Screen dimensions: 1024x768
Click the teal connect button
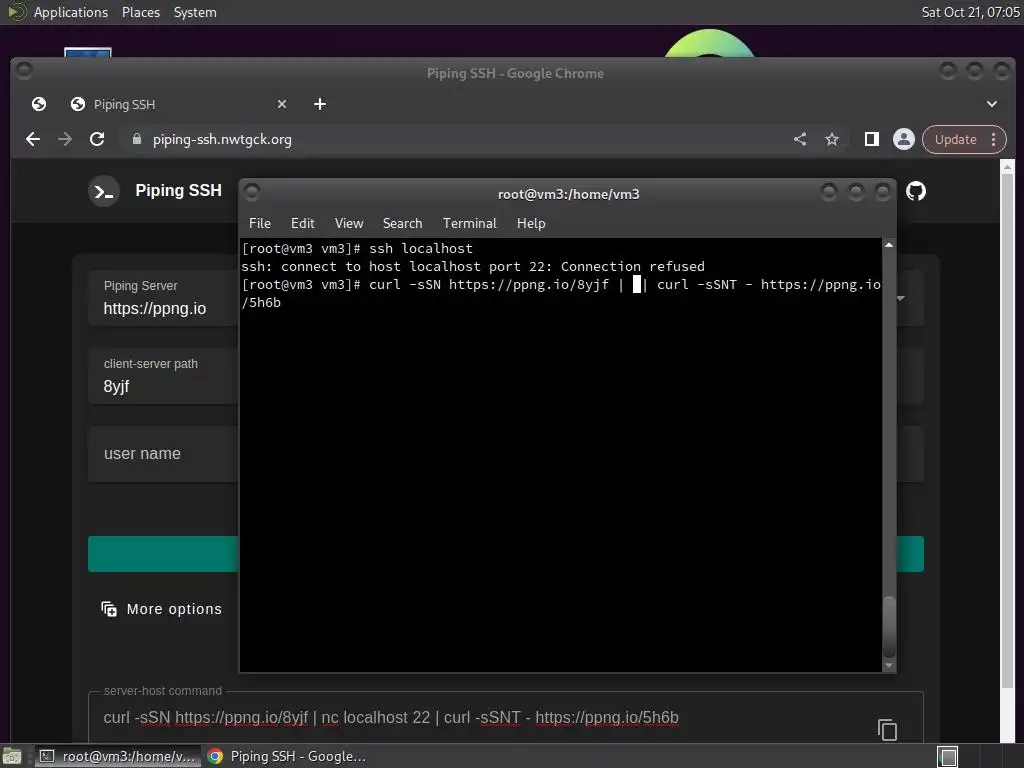(163, 554)
